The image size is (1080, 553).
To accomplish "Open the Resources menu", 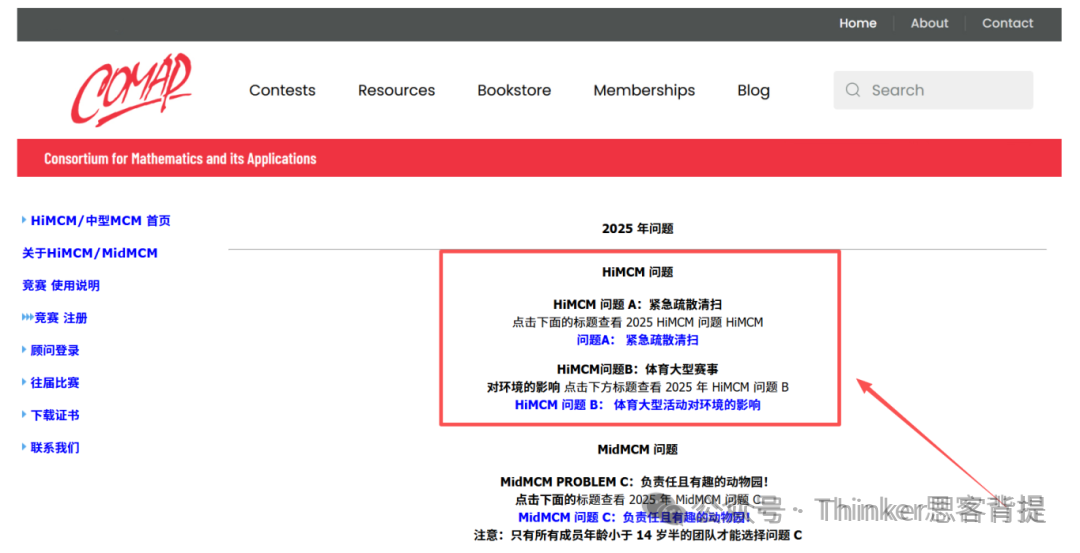I will click(397, 90).
